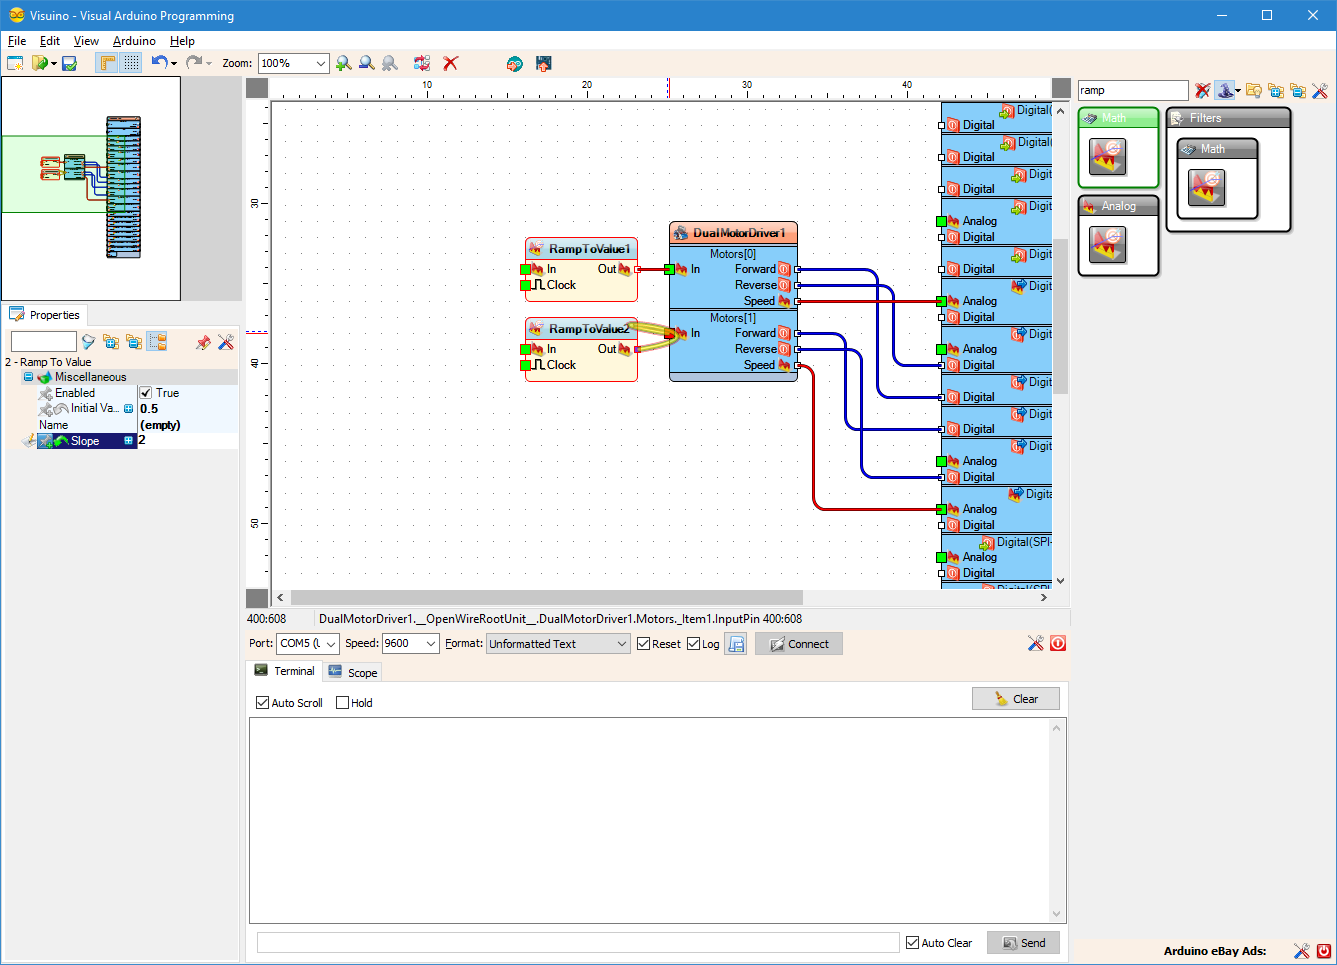Open the Zoom percentage dropdown
The width and height of the screenshot is (1337, 965).
point(293,63)
